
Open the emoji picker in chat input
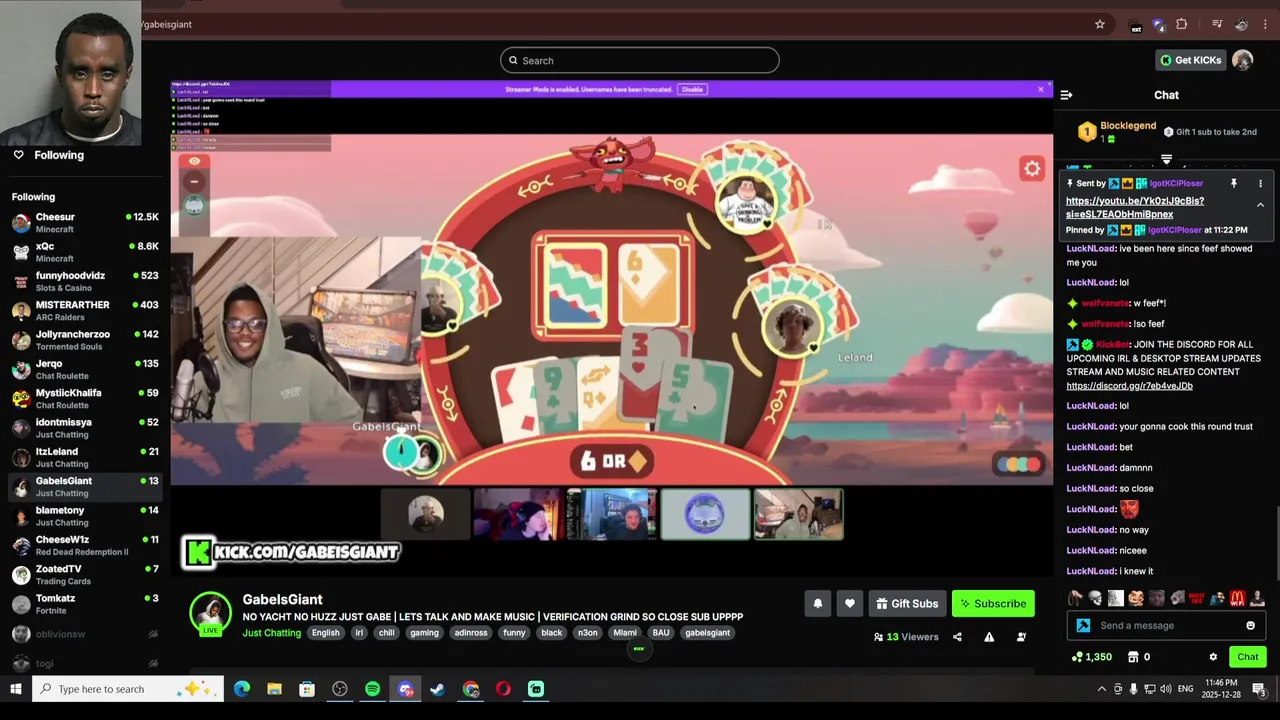click(x=1250, y=626)
